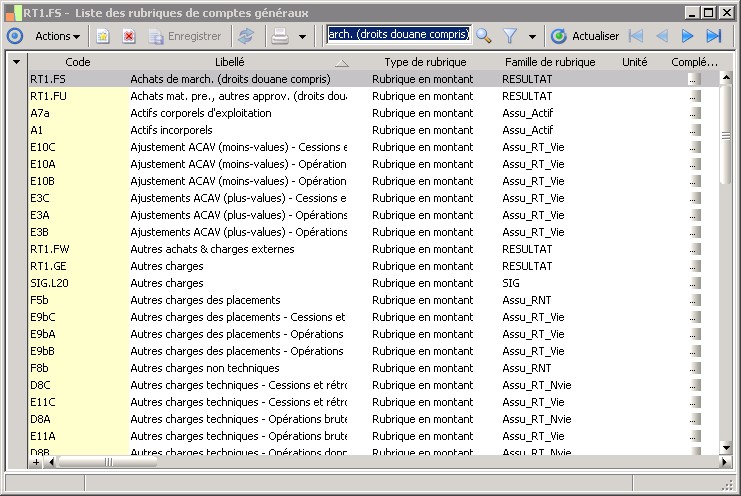Click the refresh arrows toolbar icon

coord(246,36)
